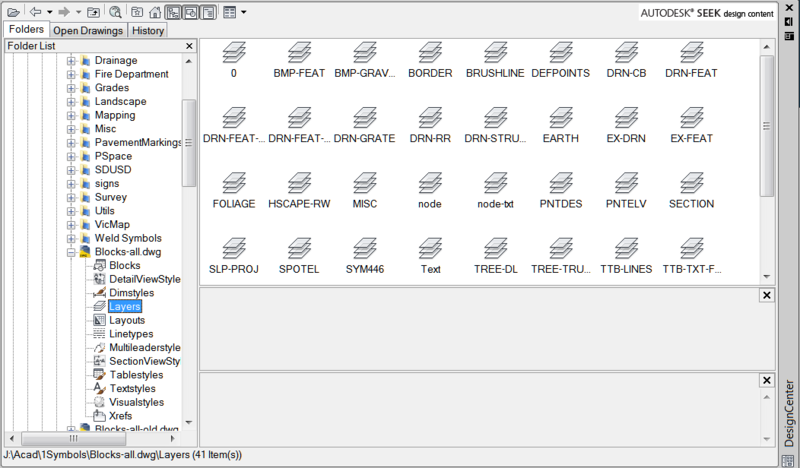
Task: Select the DEFPOINTS layer icon
Action: click(x=561, y=53)
